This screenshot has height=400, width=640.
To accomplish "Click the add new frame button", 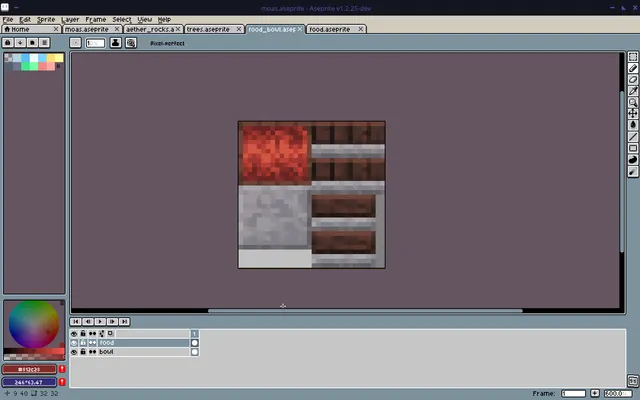I will 595,393.
